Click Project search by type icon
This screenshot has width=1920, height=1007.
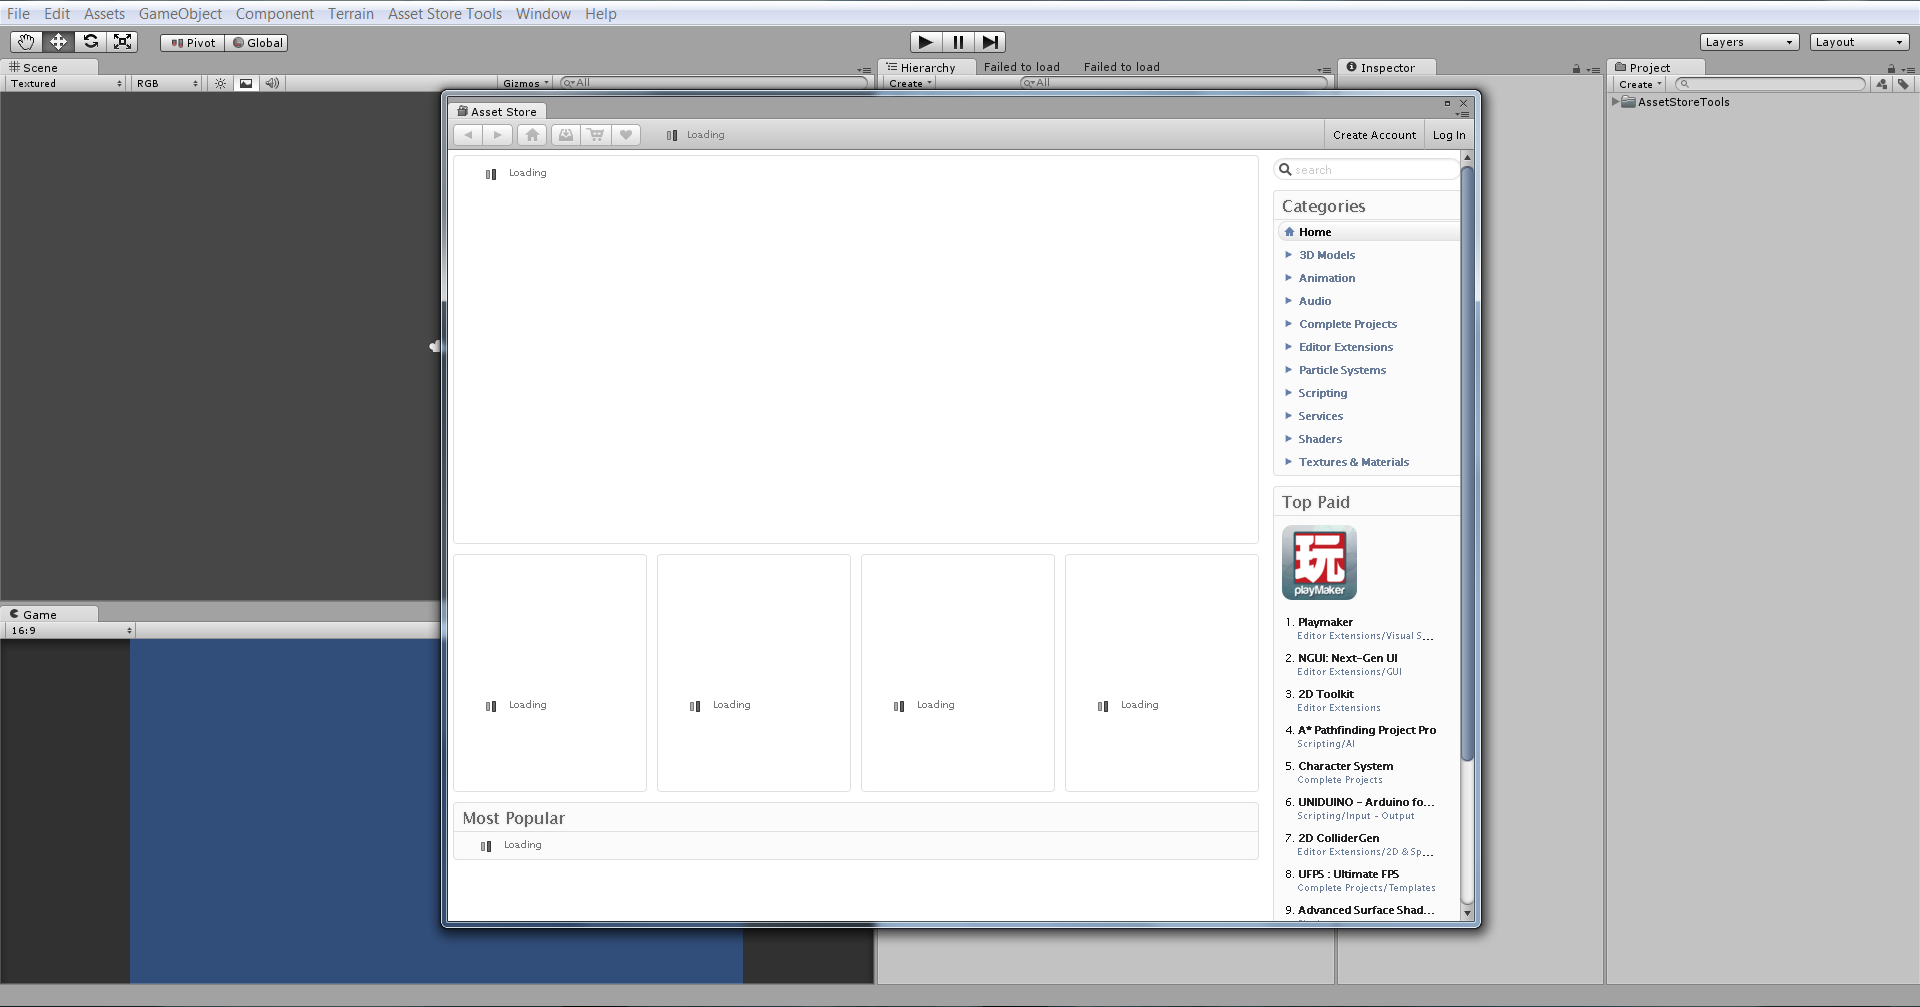point(1882,85)
